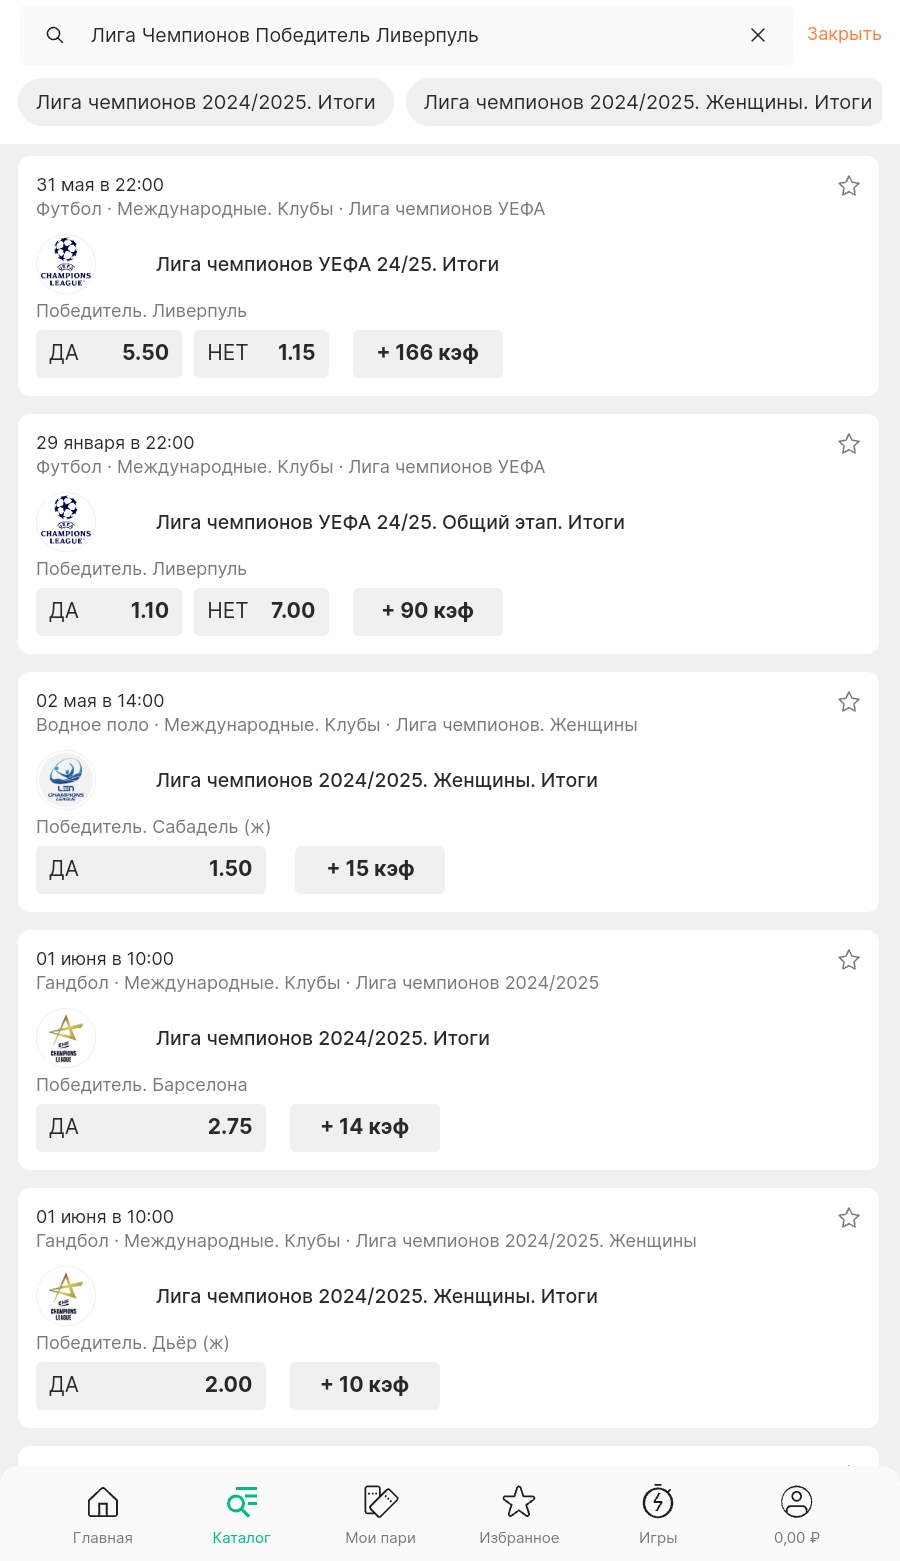The width and height of the screenshot is (900, 1561).
Task: Show + 15 кэф more odds
Action: (x=370, y=869)
